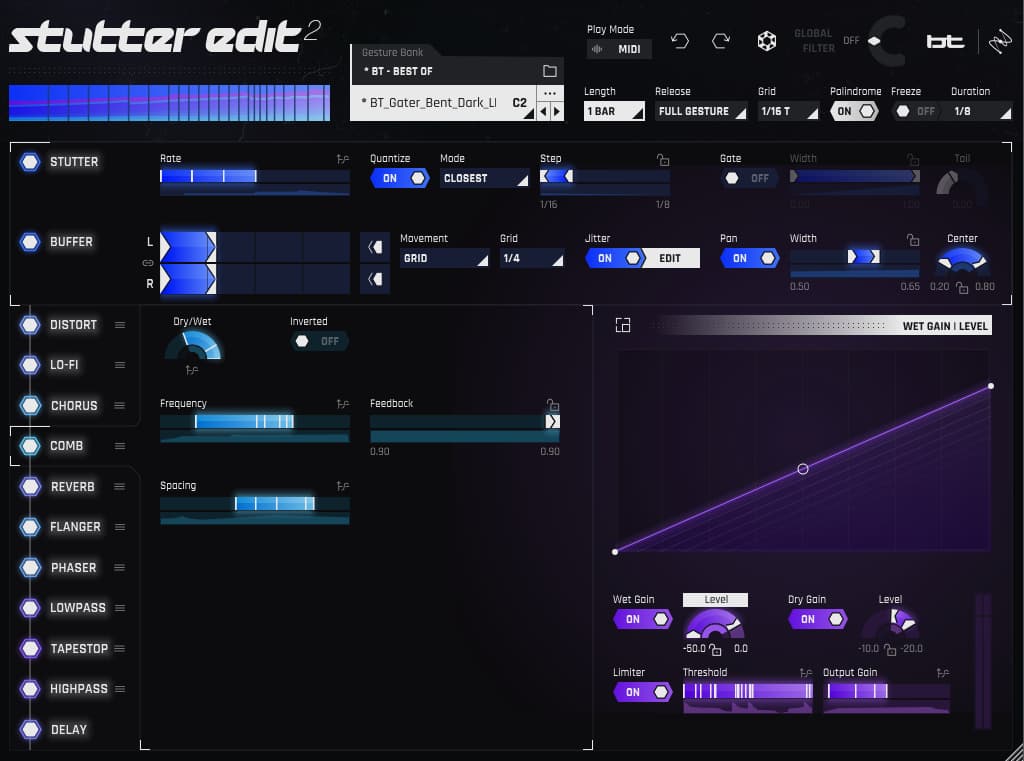Go to next gesture with right arrow
The height and width of the screenshot is (761, 1024).
click(x=556, y=111)
